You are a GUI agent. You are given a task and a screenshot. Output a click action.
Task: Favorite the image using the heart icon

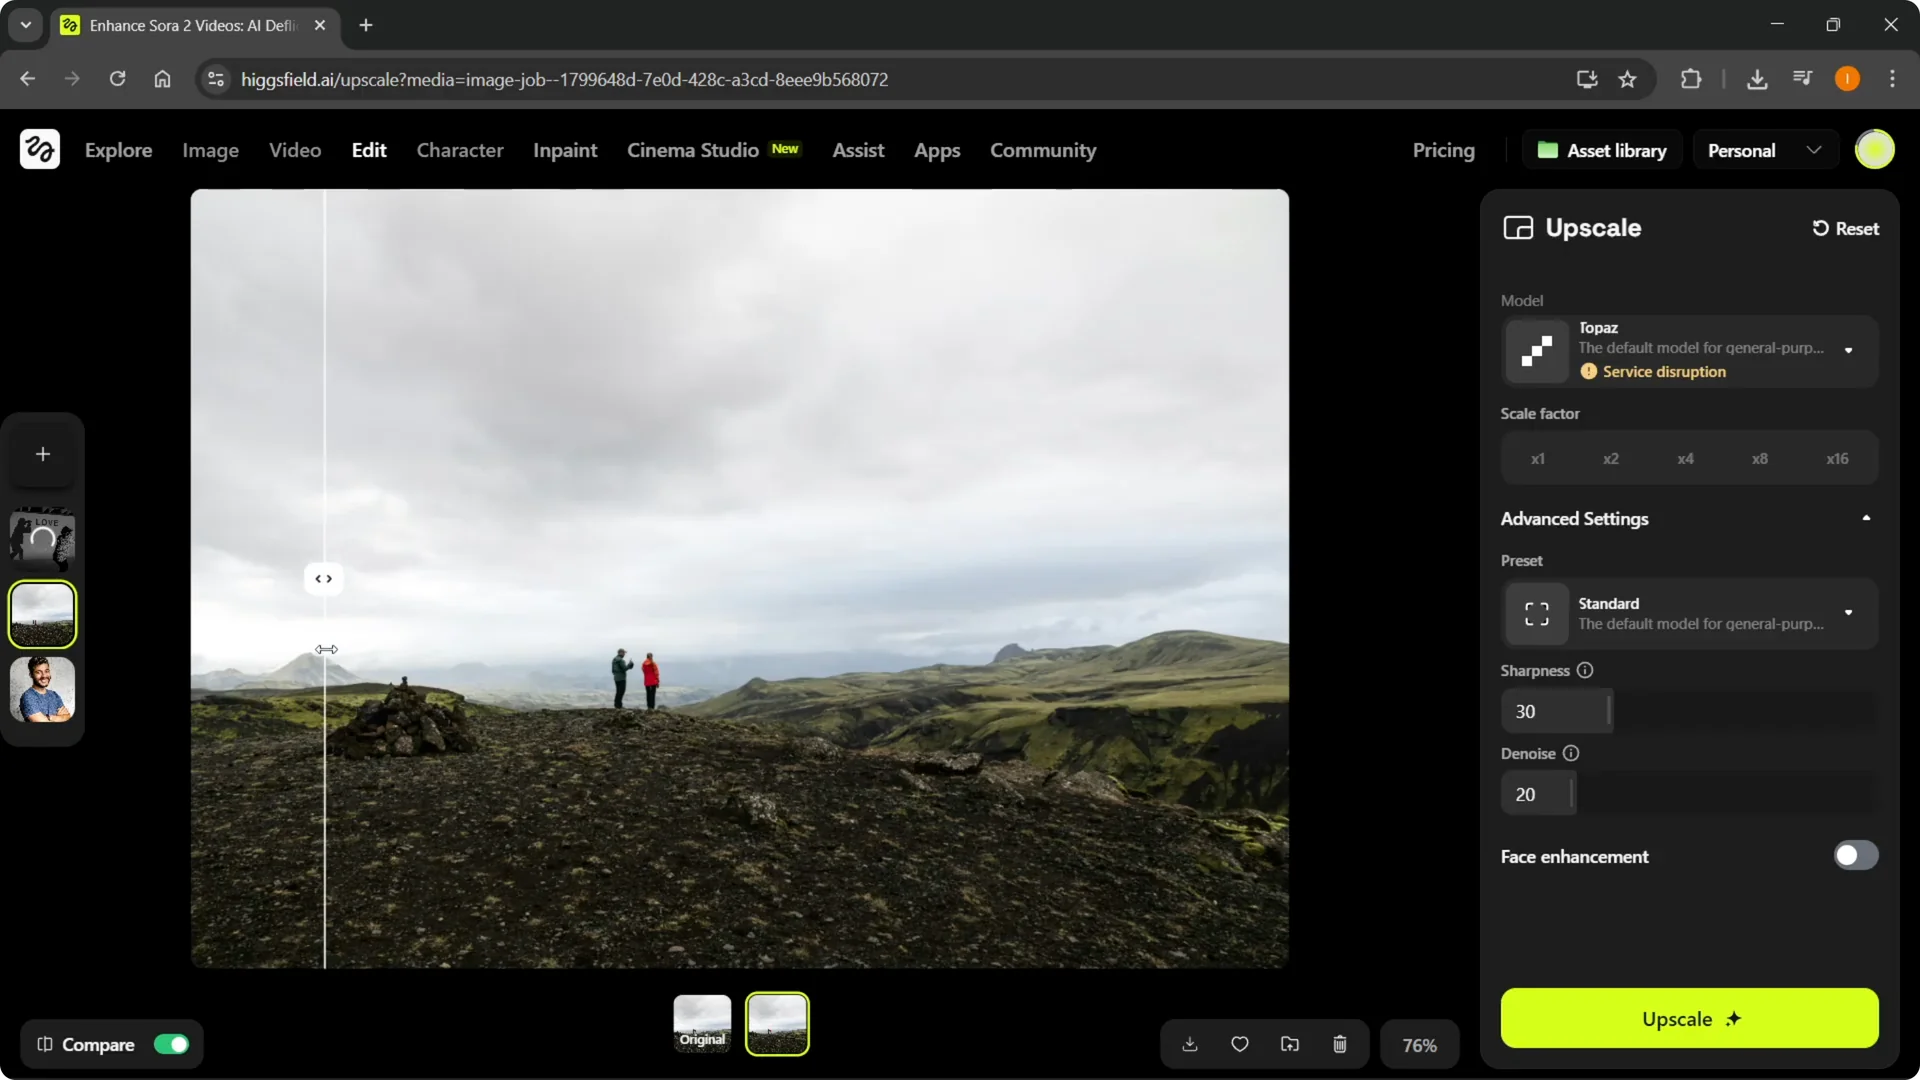tap(1239, 1044)
